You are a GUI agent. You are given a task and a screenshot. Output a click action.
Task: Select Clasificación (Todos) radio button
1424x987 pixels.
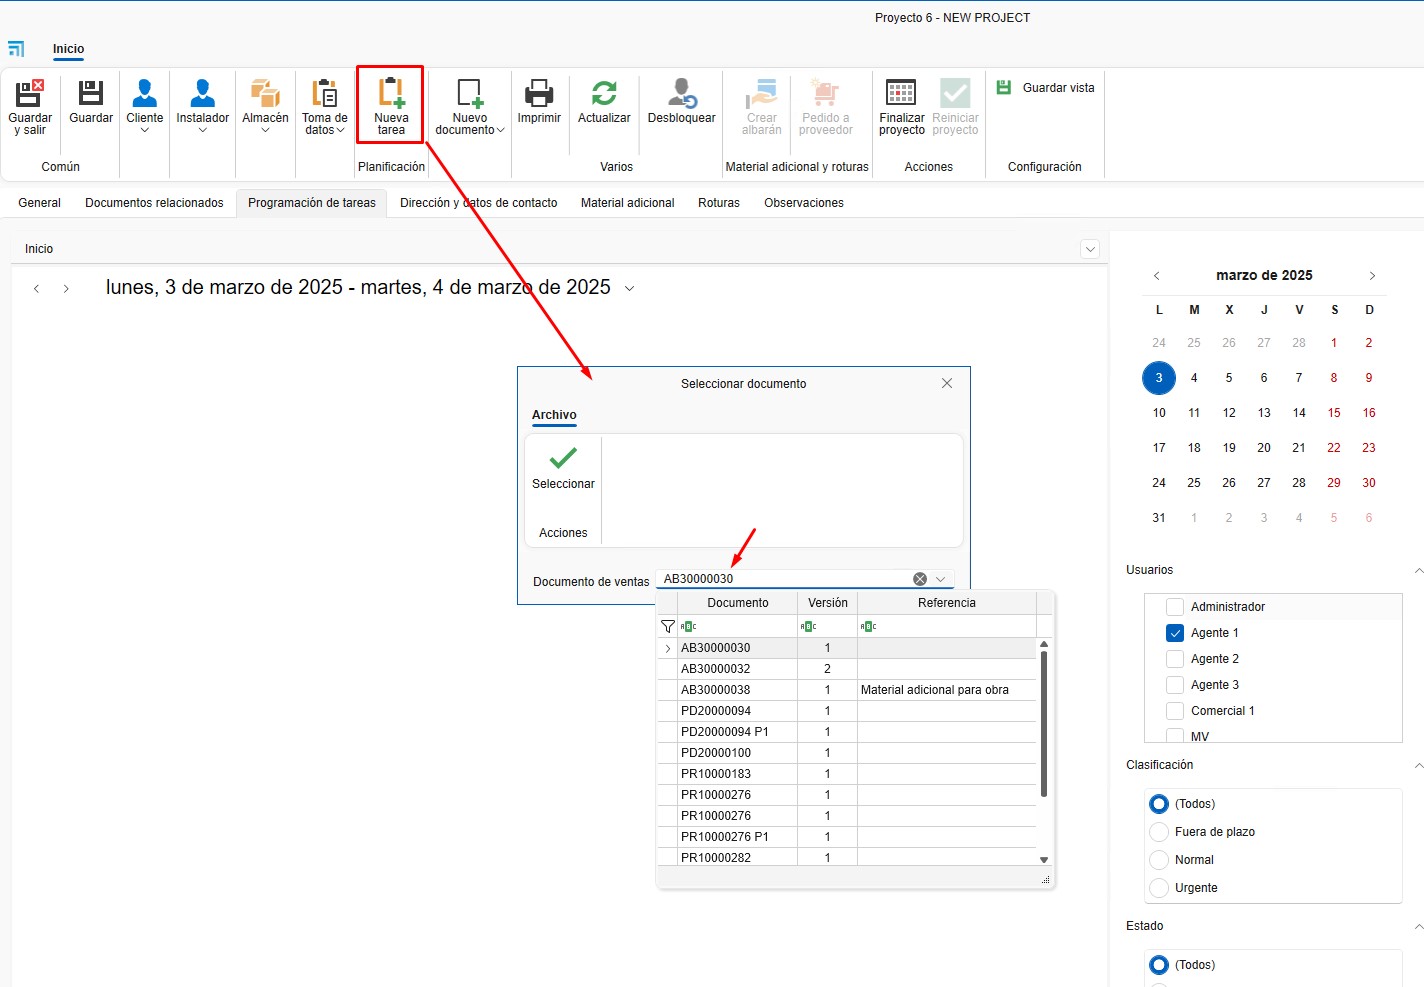(x=1159, y=804)
